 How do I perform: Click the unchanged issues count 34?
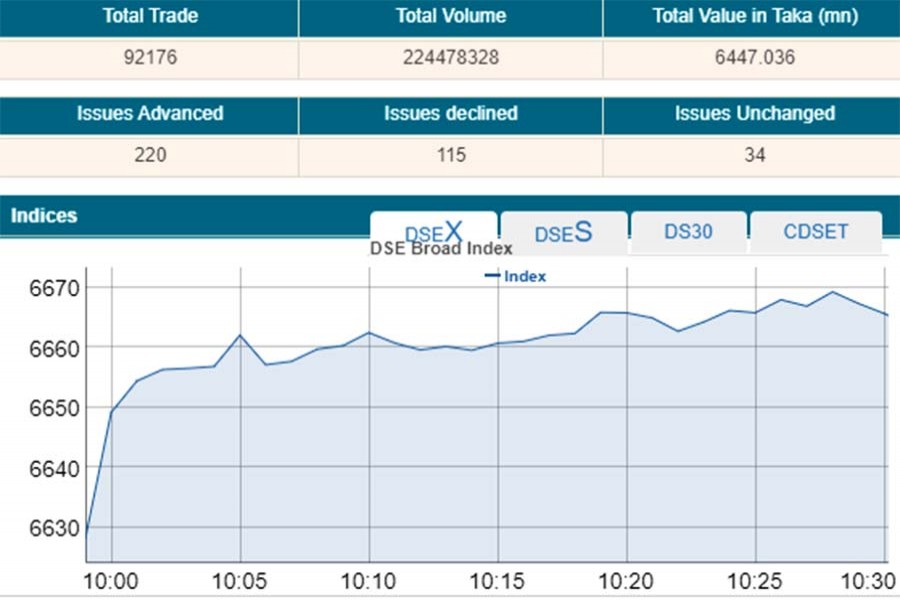pos(751,155)
